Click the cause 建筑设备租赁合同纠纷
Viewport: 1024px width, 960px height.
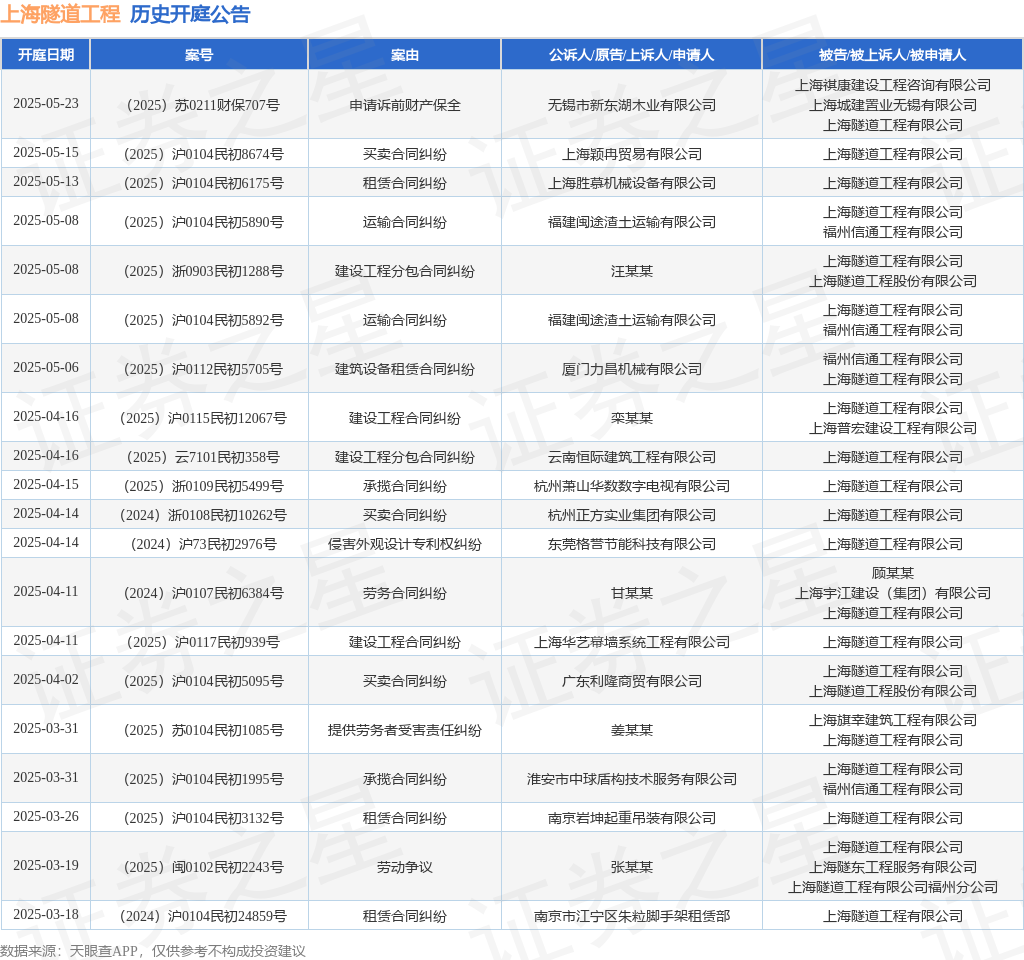pos(405,369)
